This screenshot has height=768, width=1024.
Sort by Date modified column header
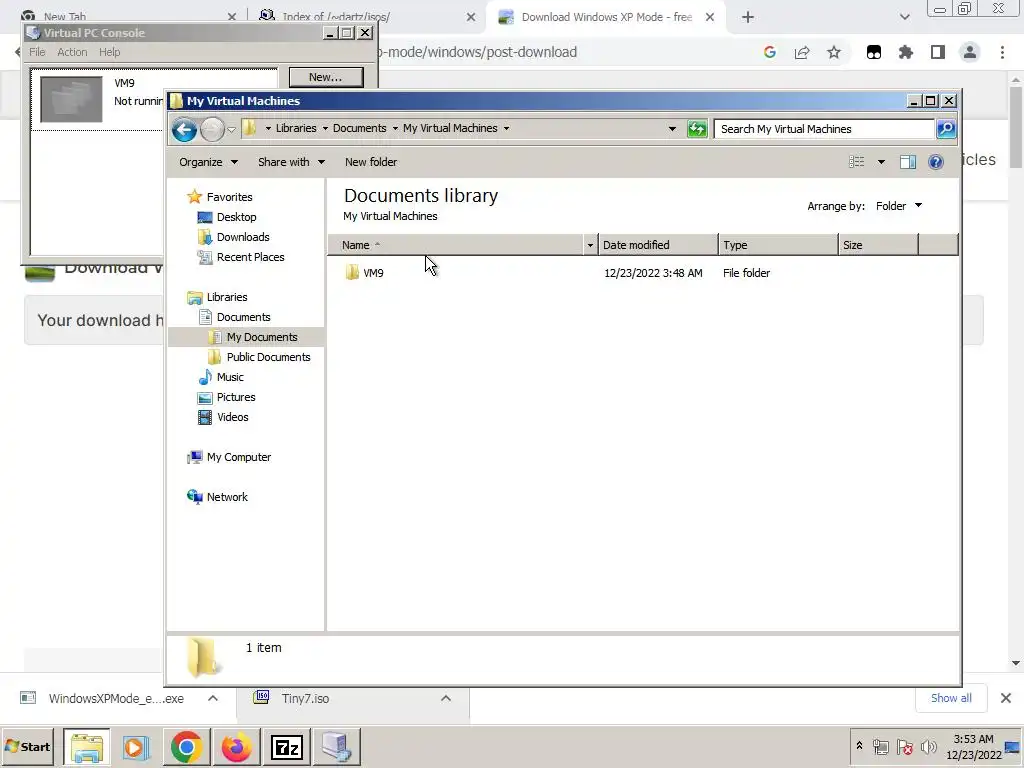pyautogui.click(x=658, y=245)
